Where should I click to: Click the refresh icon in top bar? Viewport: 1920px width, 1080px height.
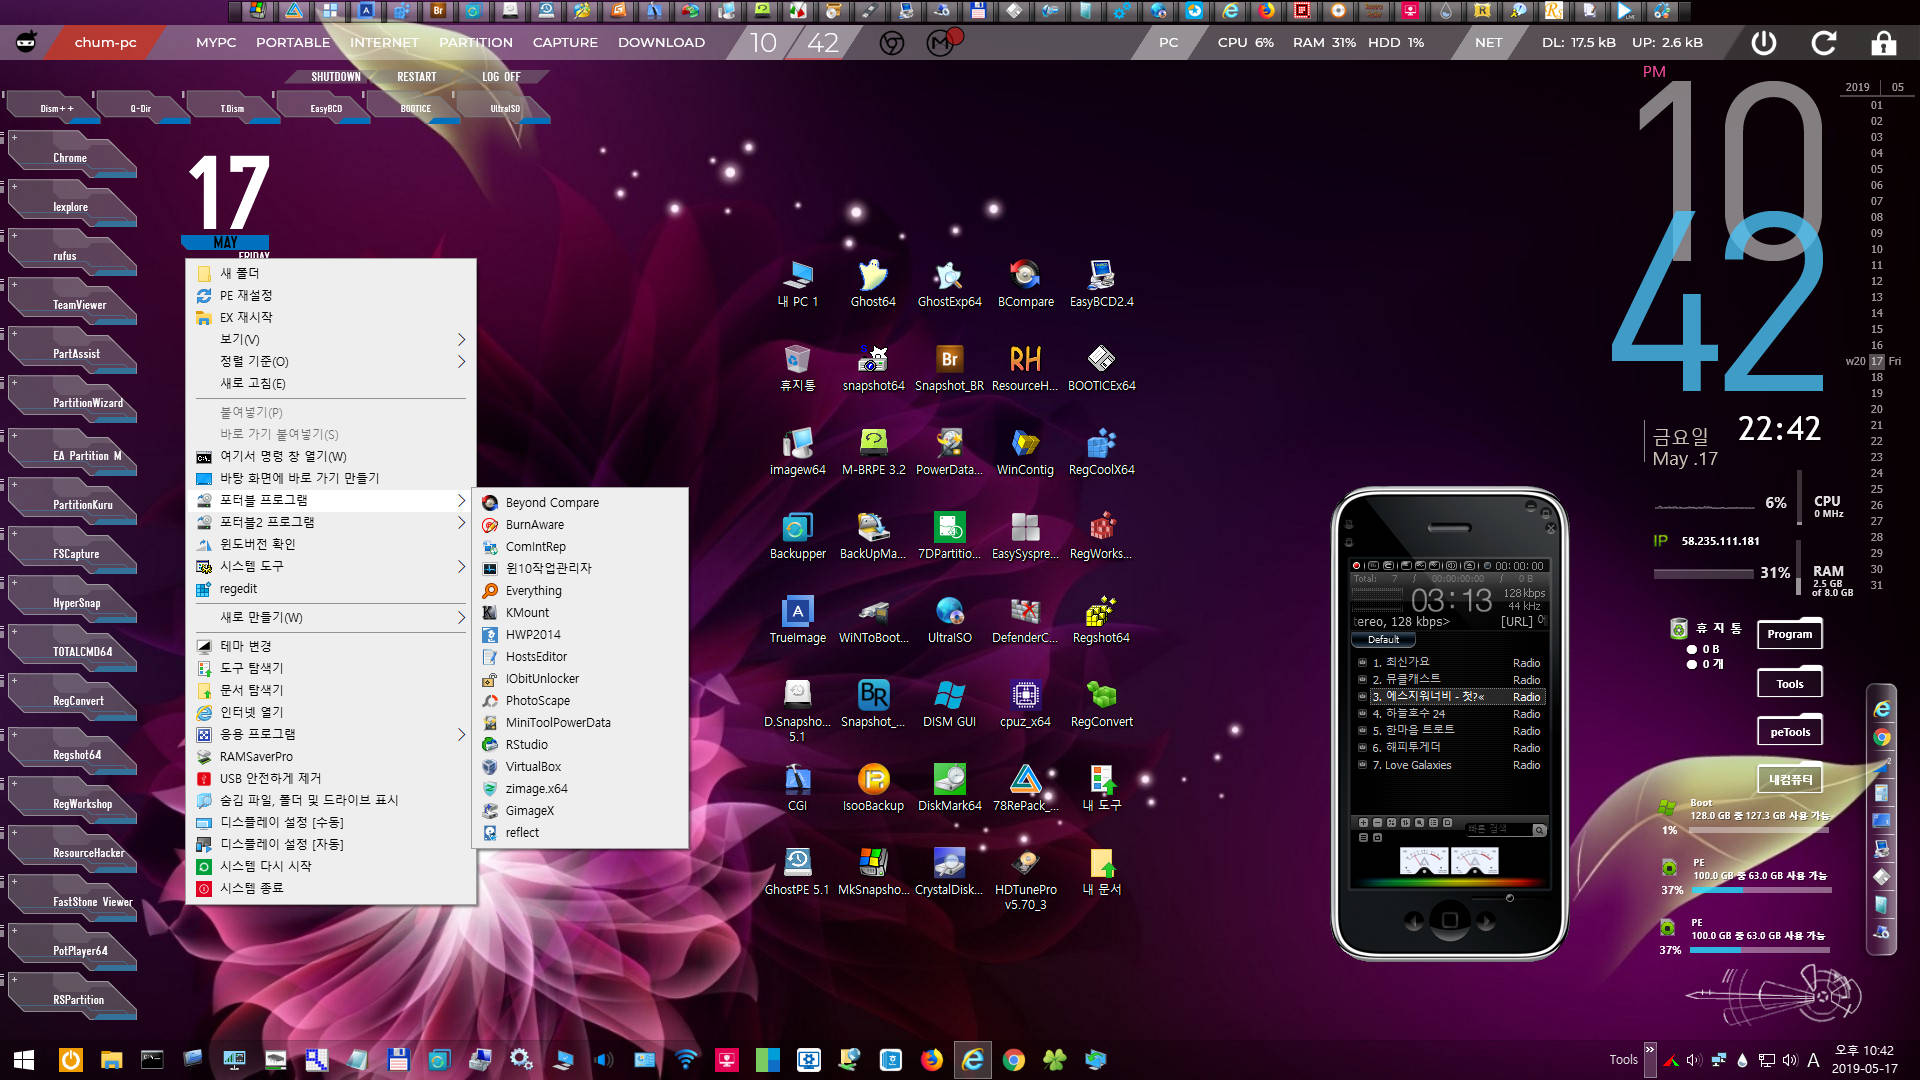tap(1824, 43)
